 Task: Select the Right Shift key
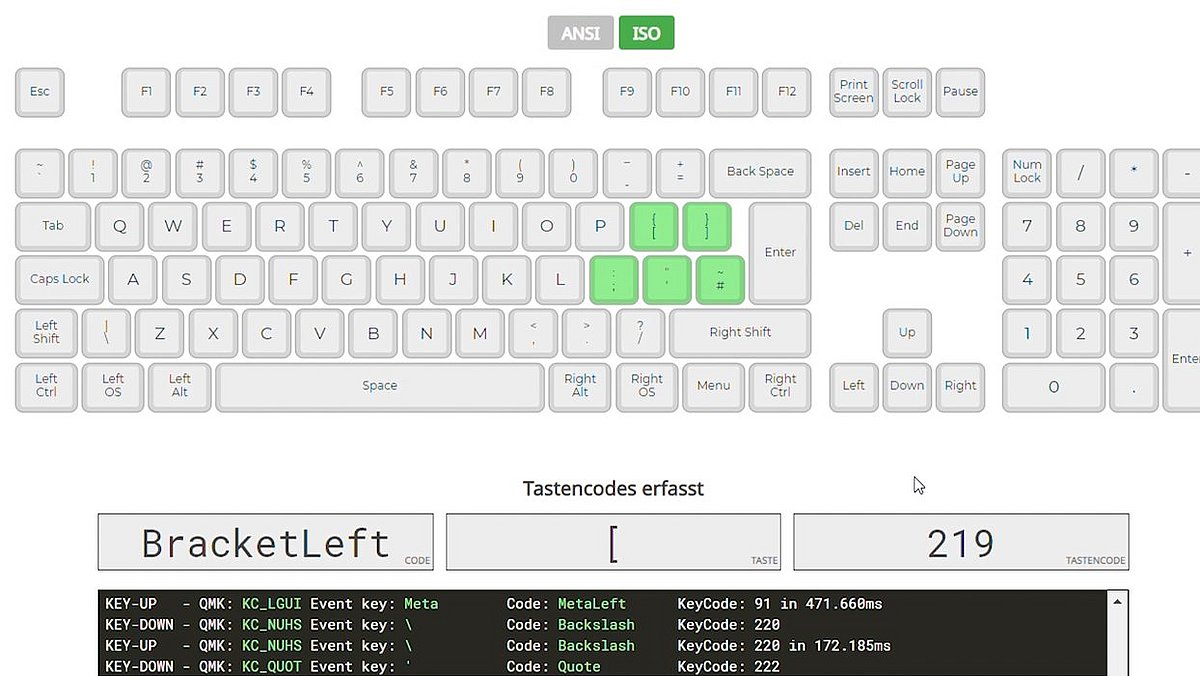coord(740,333)
